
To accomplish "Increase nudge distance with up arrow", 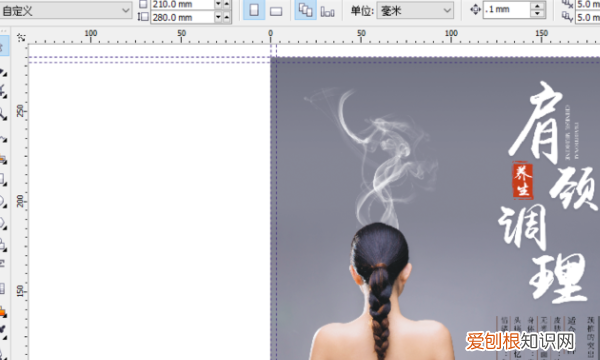I will coord(538,6).
